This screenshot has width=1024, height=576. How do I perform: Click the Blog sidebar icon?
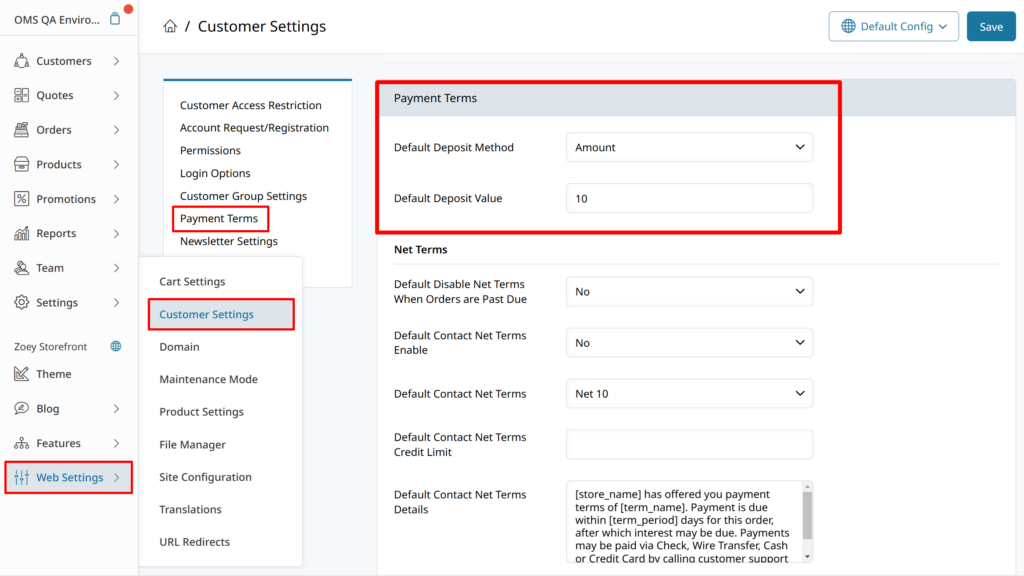pos(22,408)
